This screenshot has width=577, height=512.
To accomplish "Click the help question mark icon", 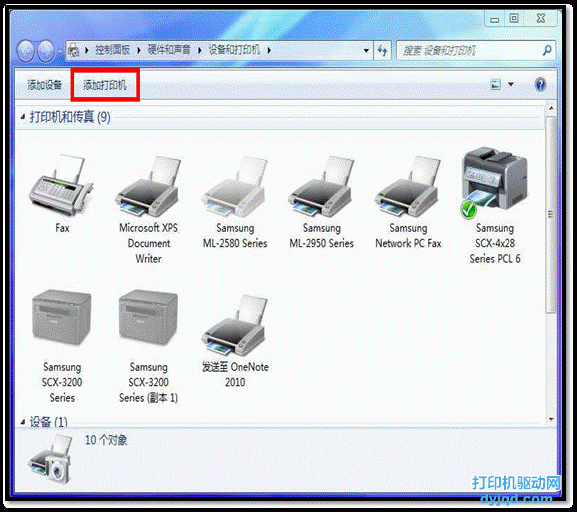I will pos(540,85).
